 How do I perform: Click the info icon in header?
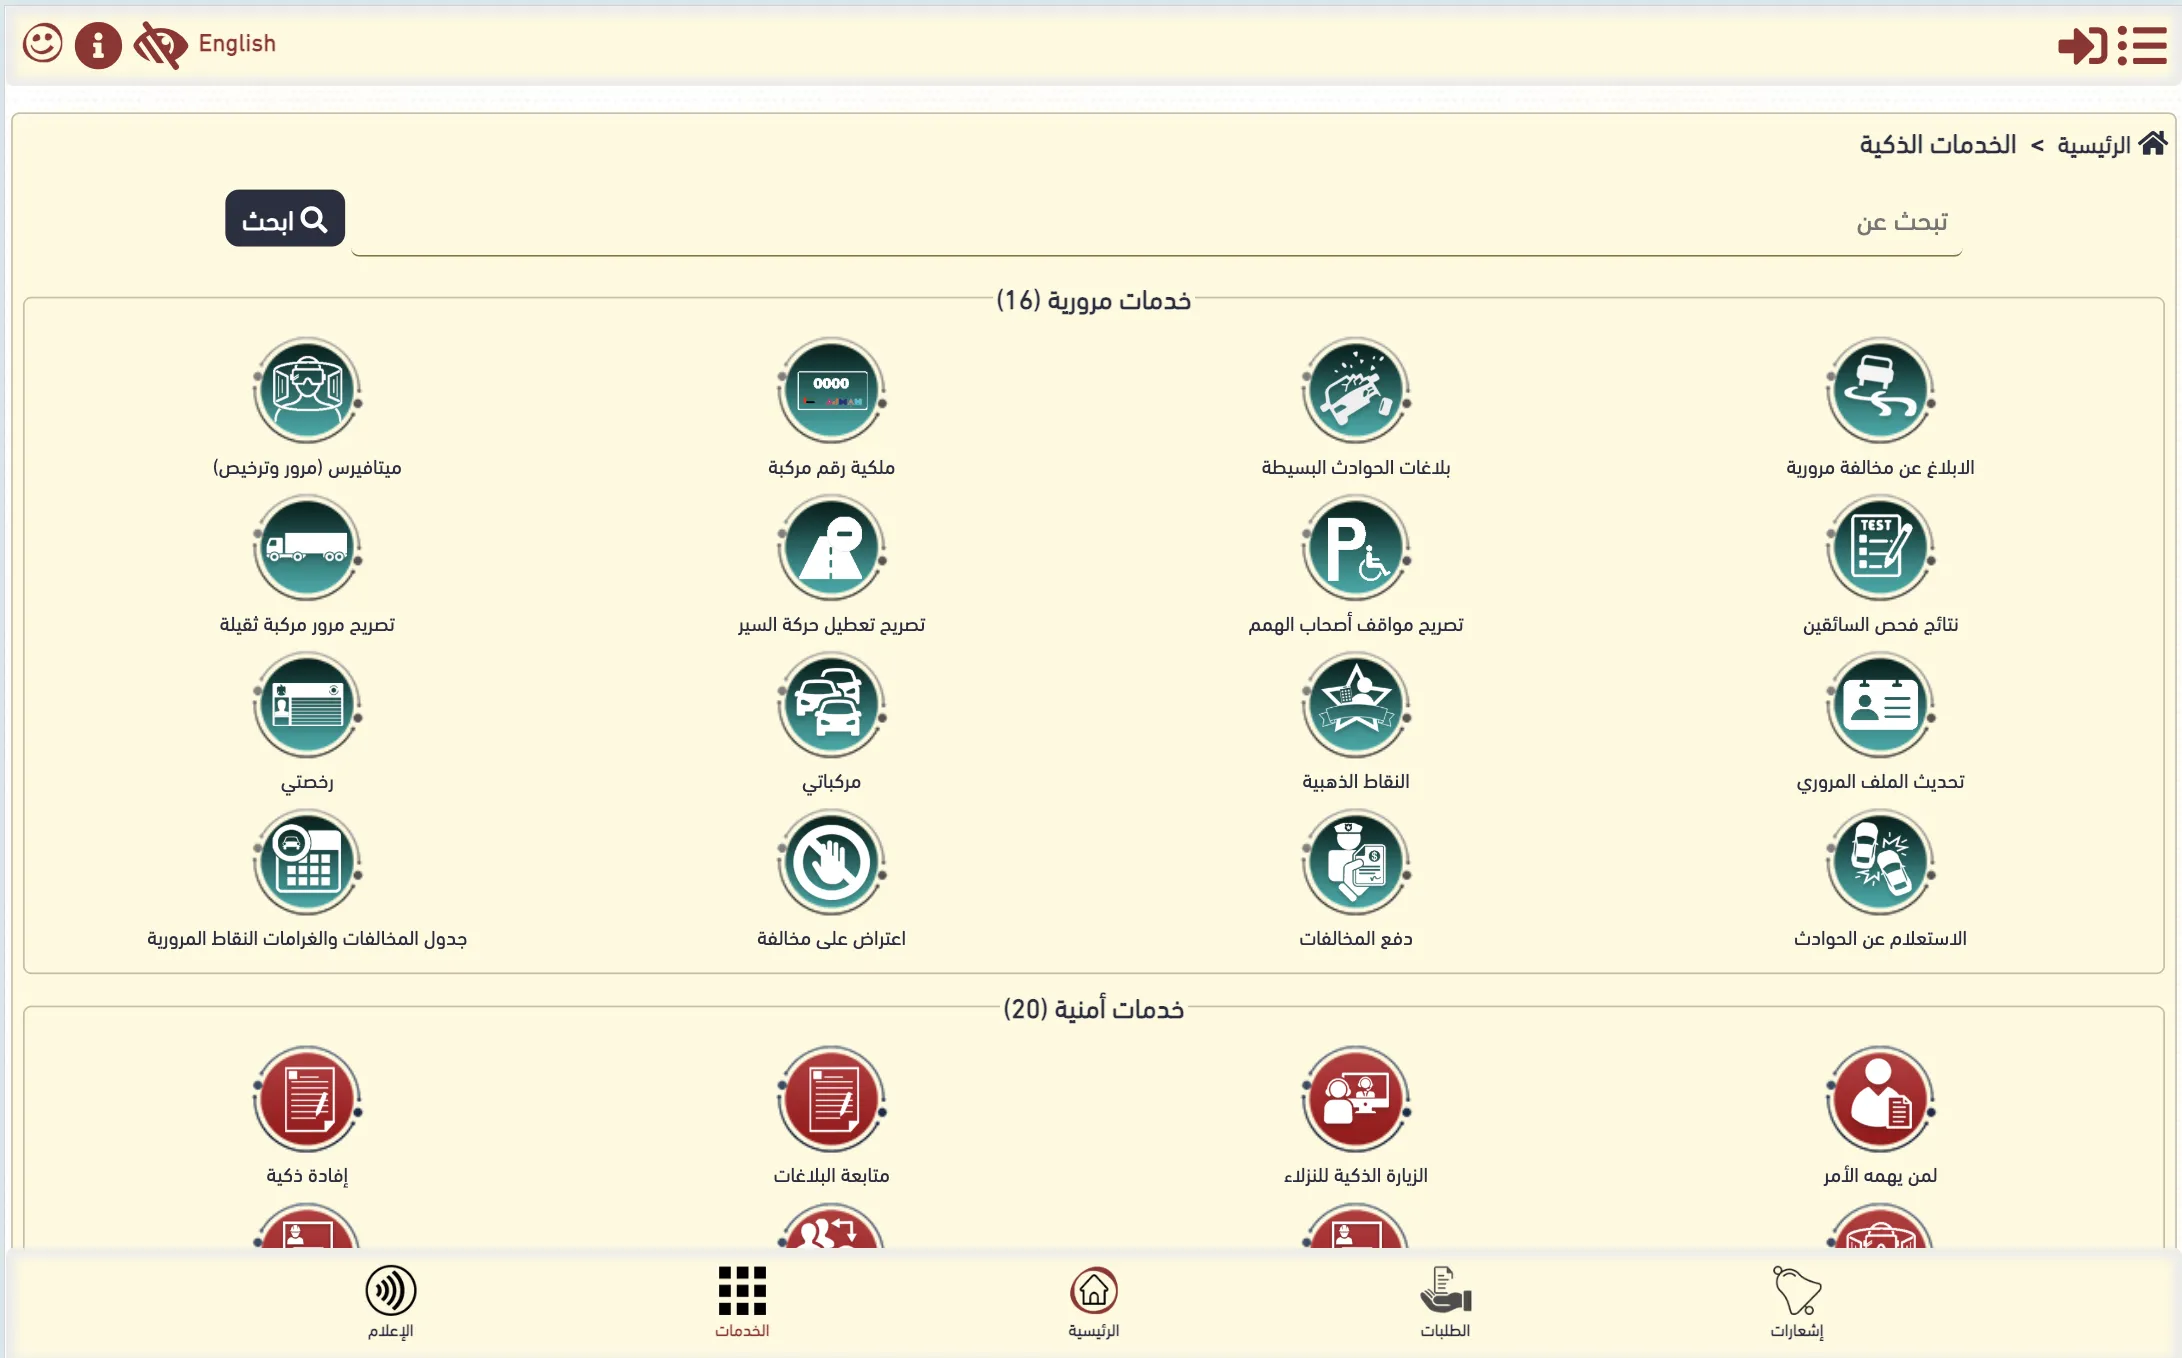(x=98, y=45)
